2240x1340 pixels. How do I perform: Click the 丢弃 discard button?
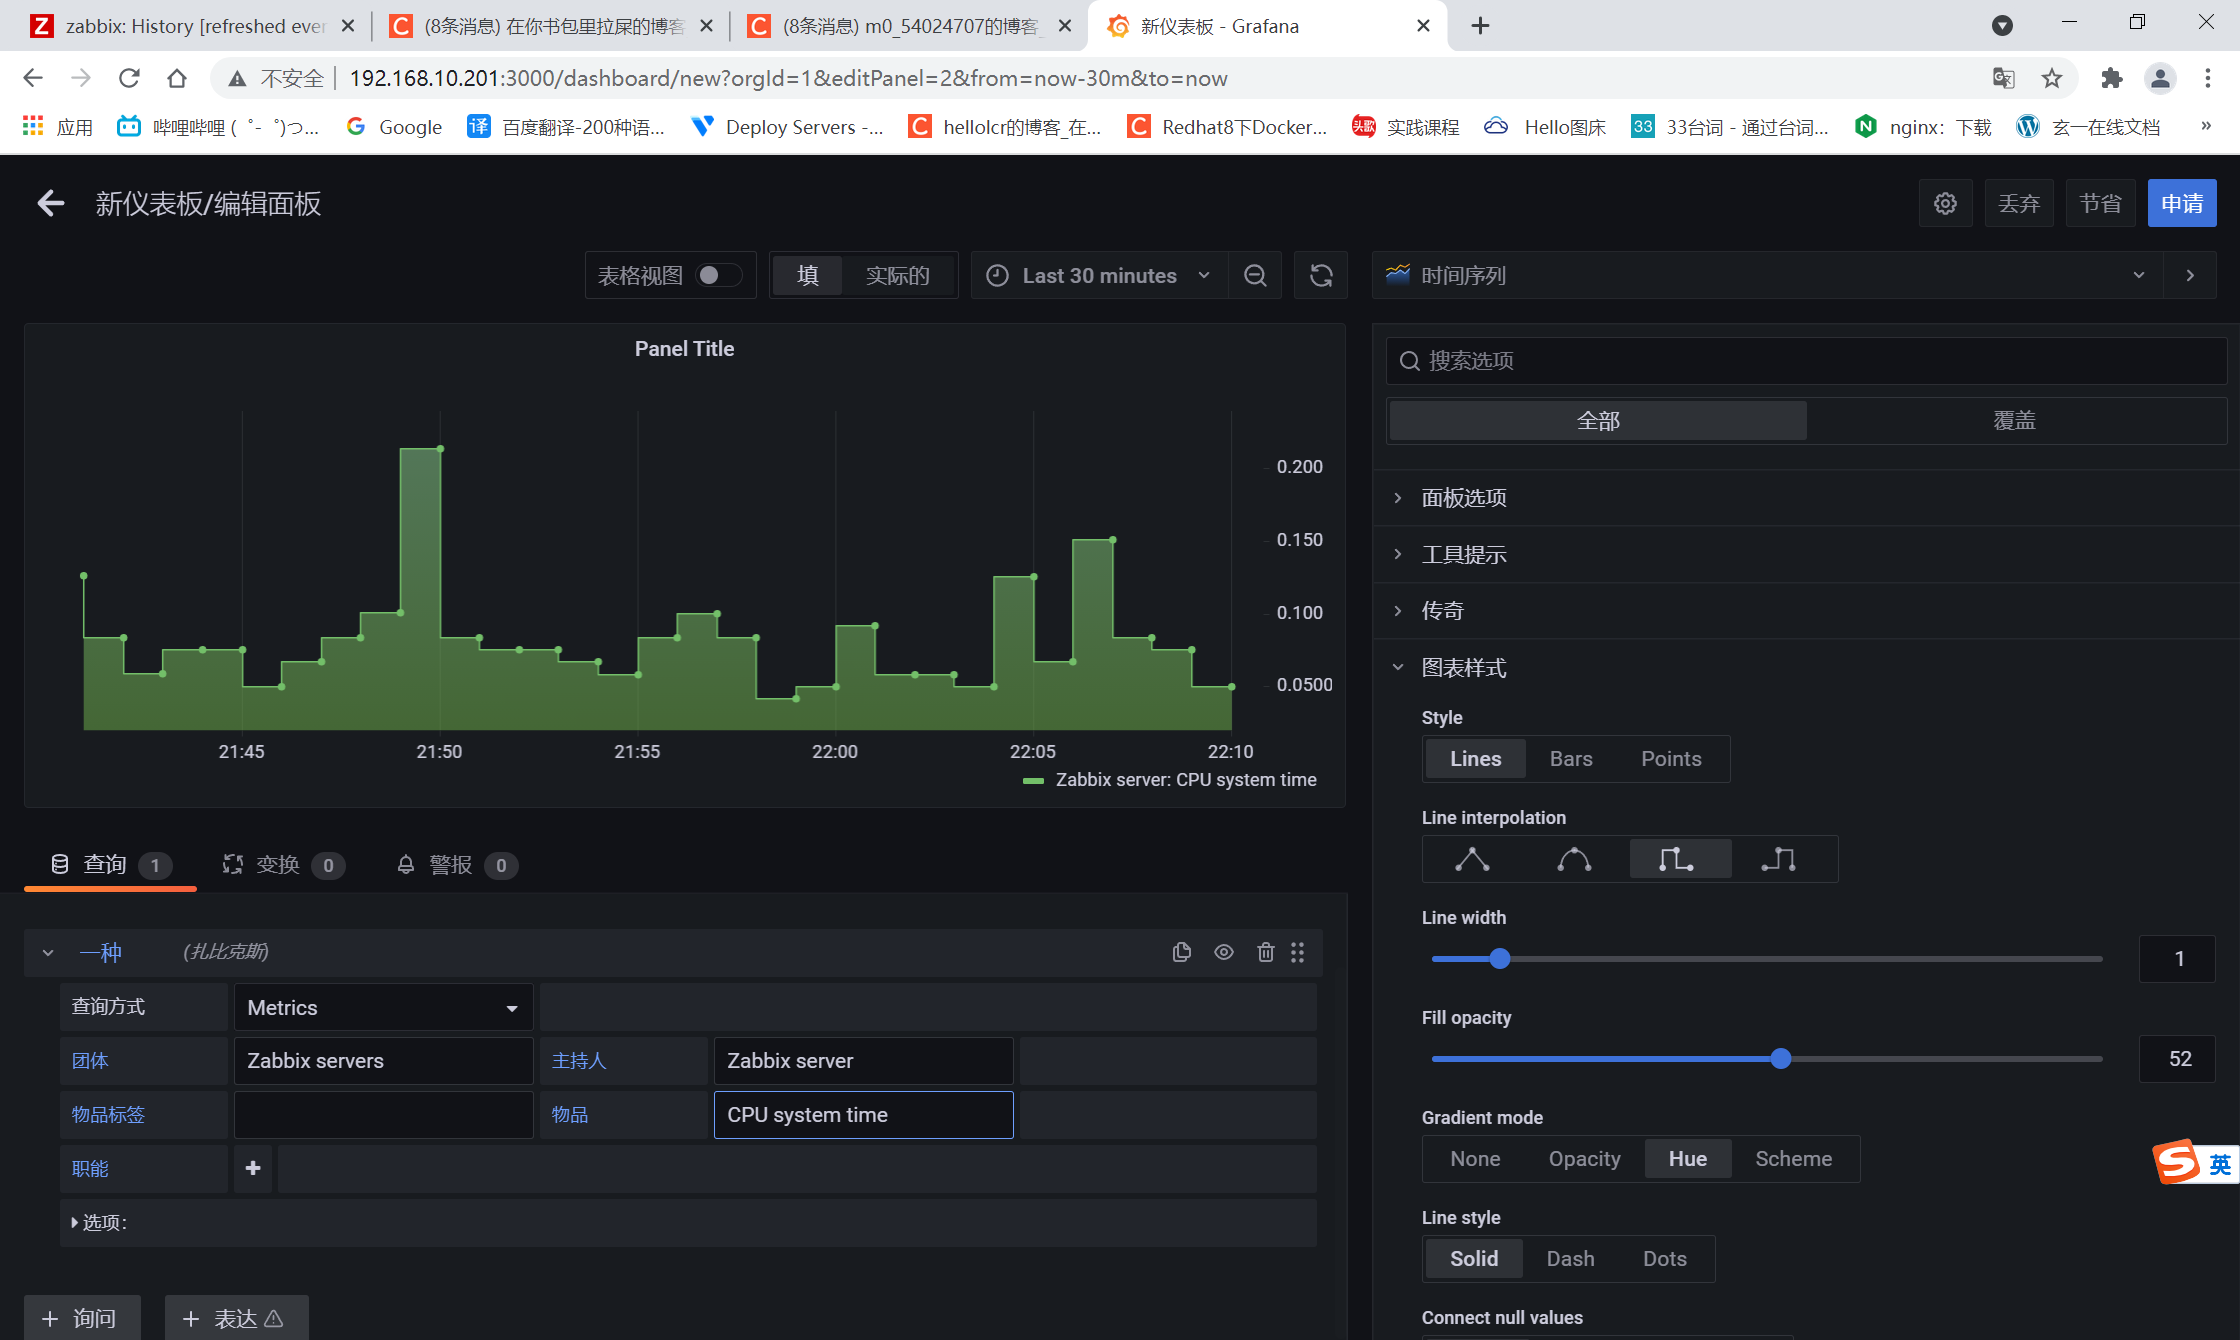point(2018,204)
